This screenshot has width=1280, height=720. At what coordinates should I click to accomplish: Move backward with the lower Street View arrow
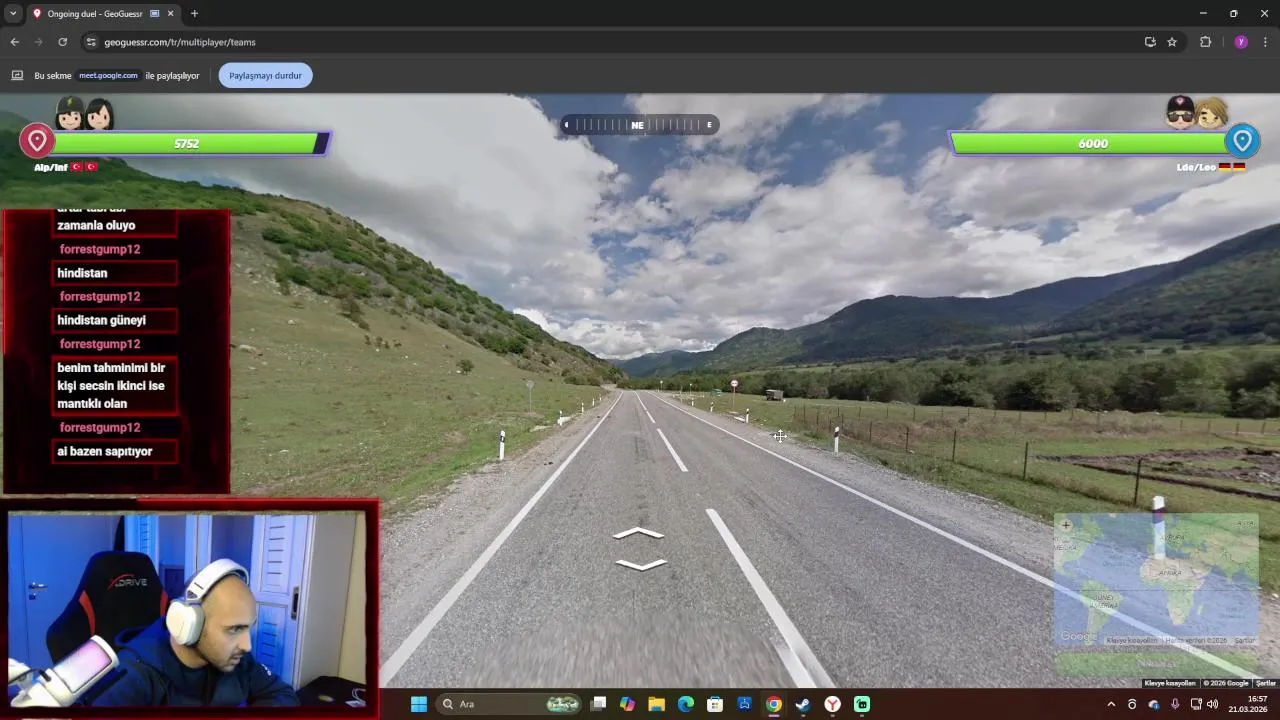coord(640,565)
